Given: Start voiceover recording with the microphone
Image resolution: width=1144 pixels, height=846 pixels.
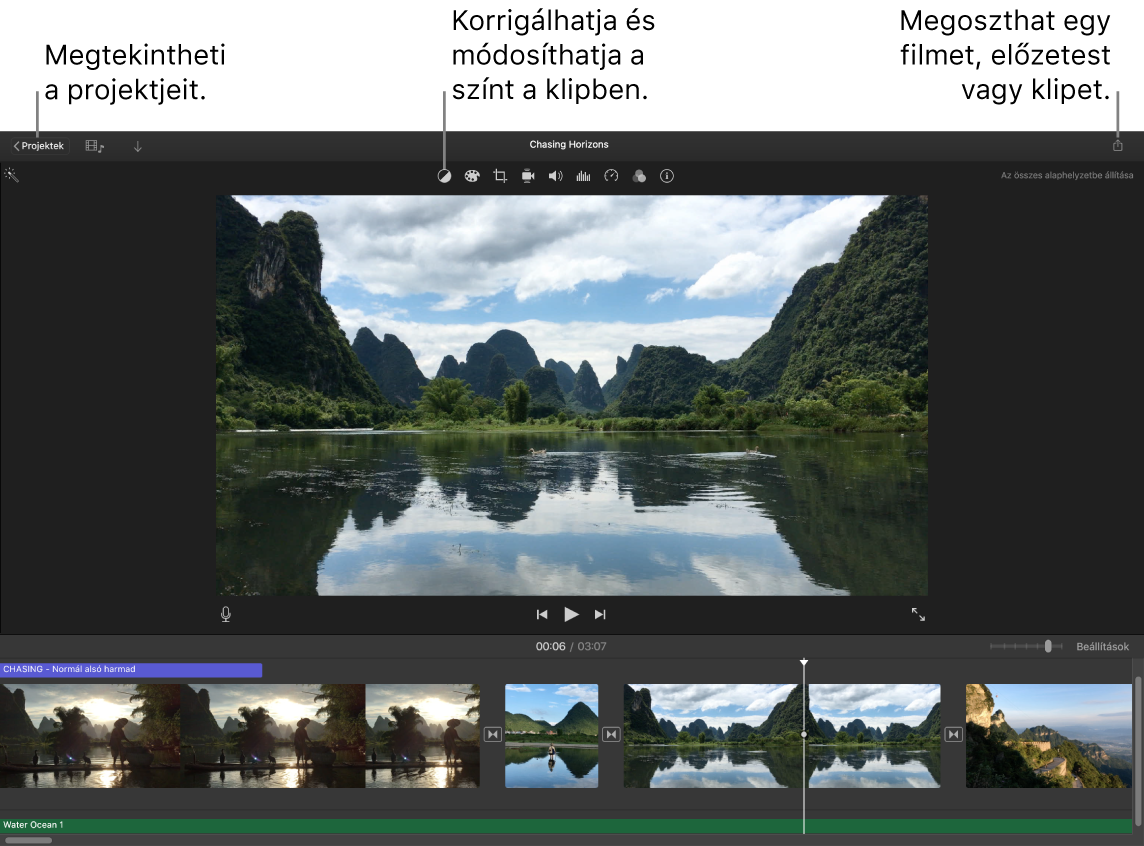Looking at the screenshot, I should click(x=225, y=614).
